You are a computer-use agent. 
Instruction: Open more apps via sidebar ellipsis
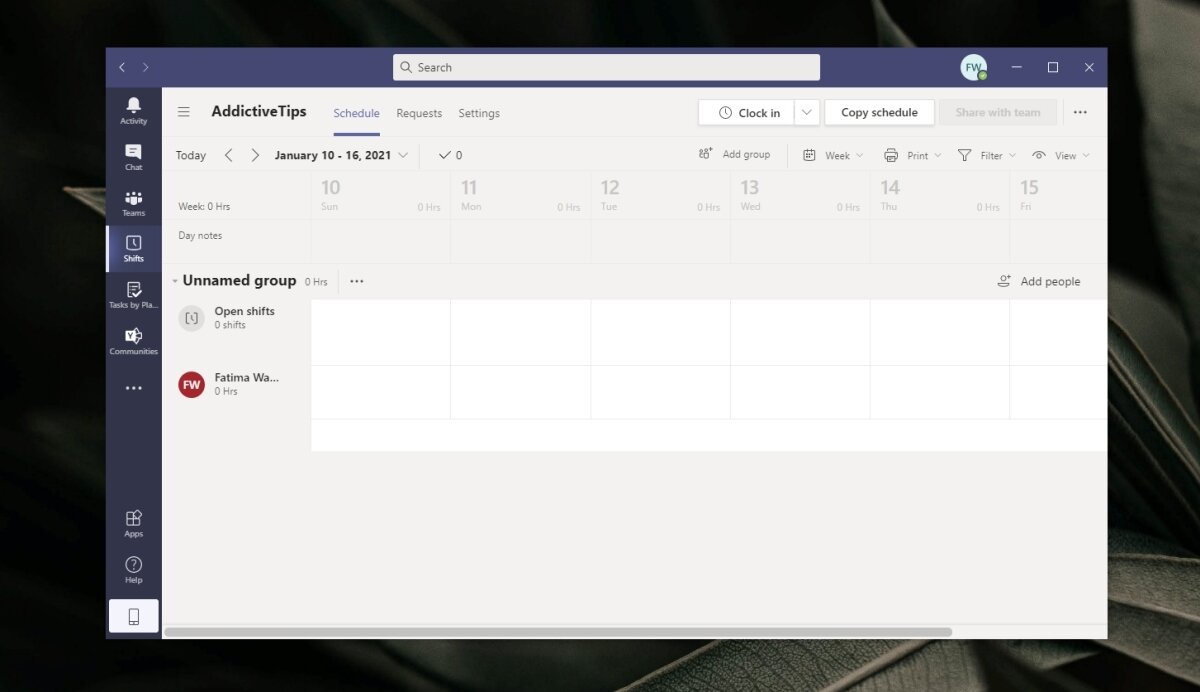[133, 388]
